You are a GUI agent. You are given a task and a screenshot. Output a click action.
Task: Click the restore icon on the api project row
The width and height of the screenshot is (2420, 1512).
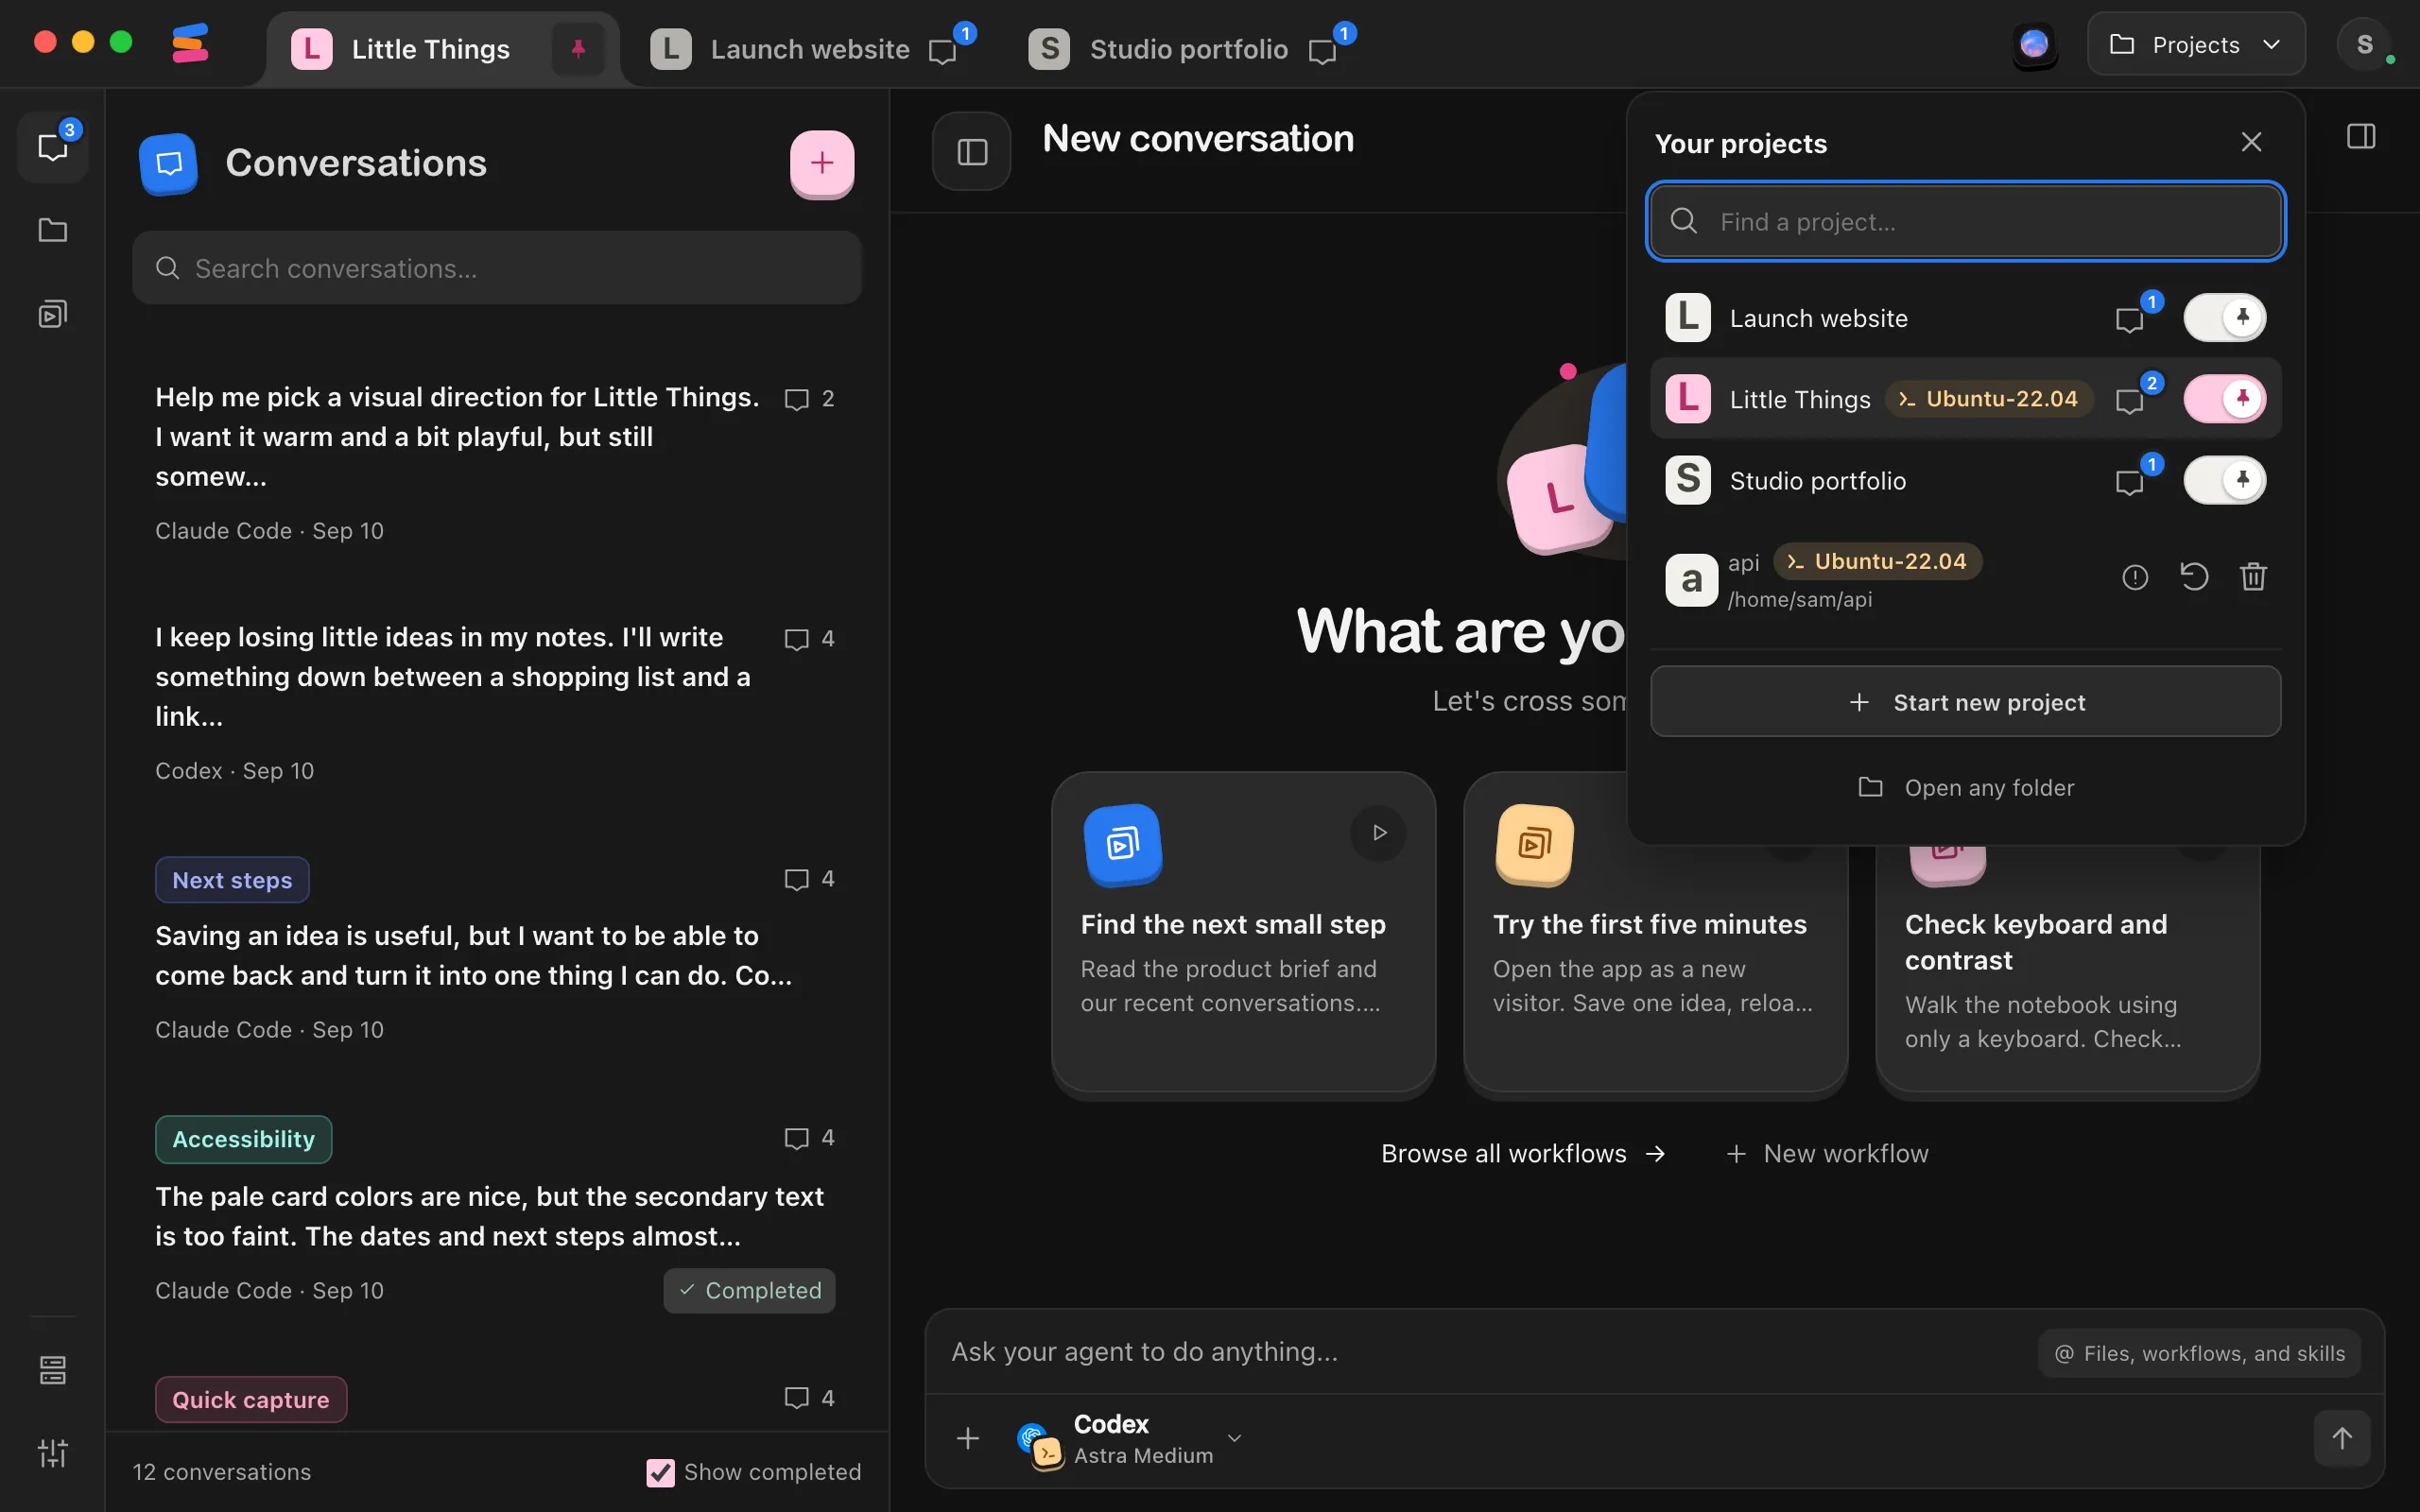[x=2194, y=577]
